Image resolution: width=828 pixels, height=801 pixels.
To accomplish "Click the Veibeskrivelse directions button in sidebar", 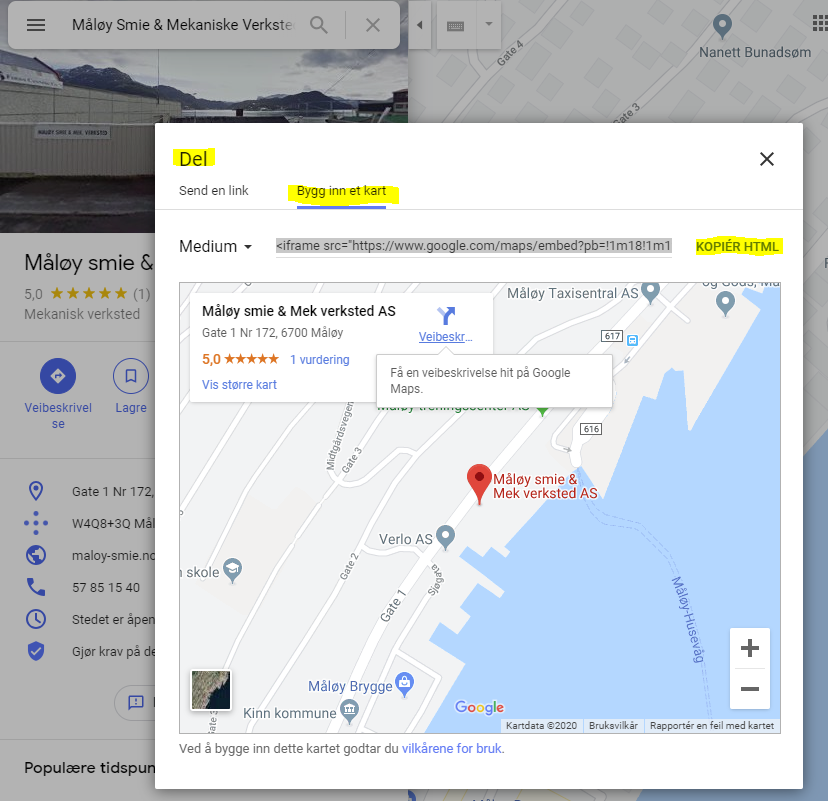I will click(58, 393).
